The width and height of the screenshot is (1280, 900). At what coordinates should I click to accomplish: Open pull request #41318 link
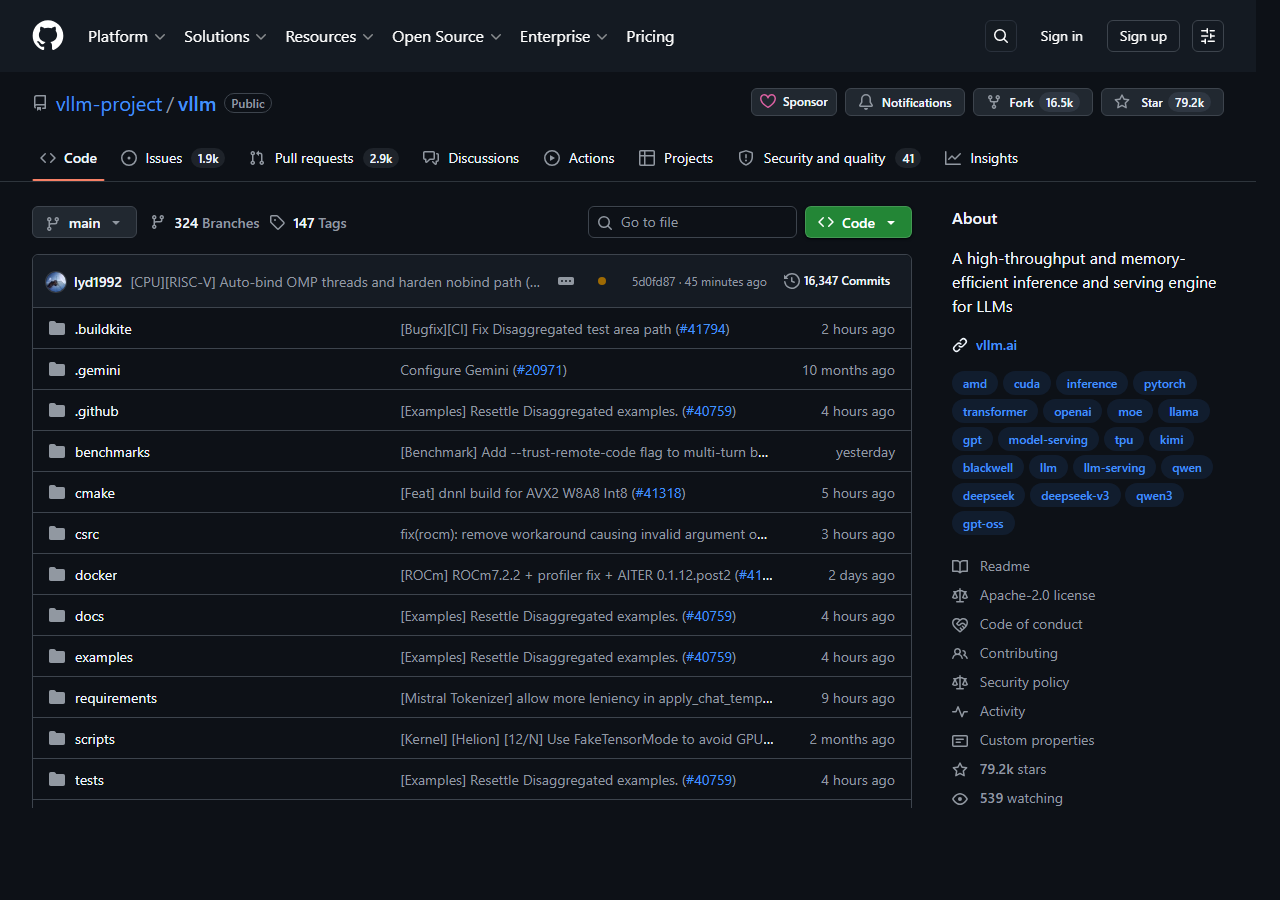[658, 493]
